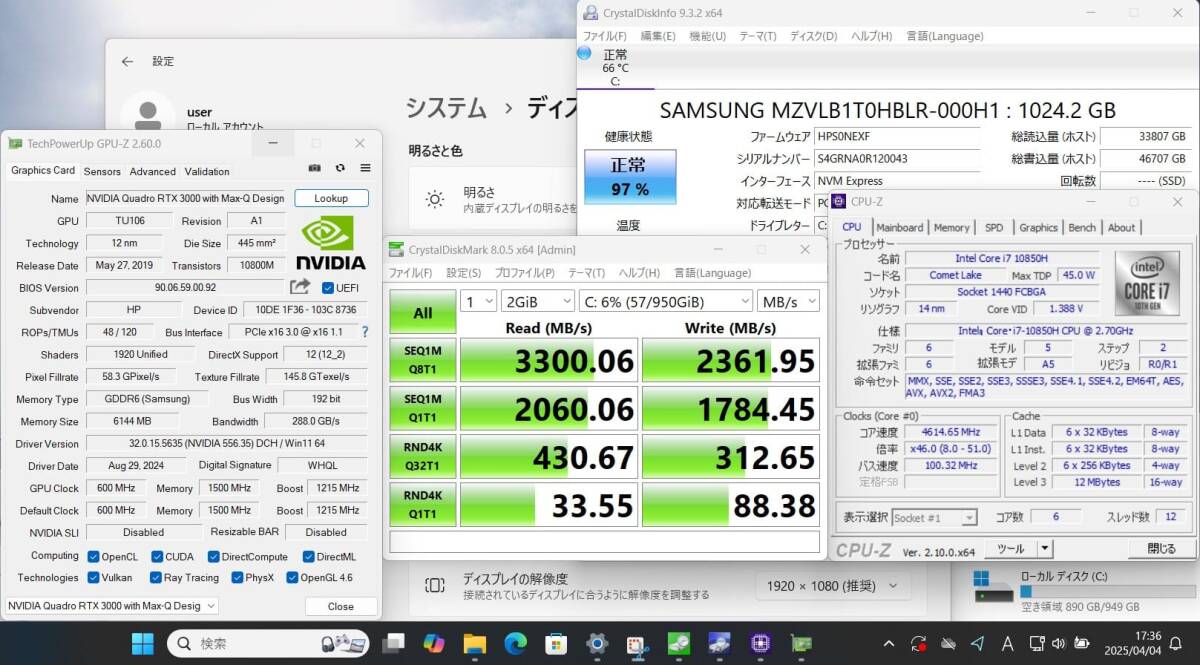Click the Close button in GPU-Z
This screenshot has width=1200, height=665.
point(341,606)
